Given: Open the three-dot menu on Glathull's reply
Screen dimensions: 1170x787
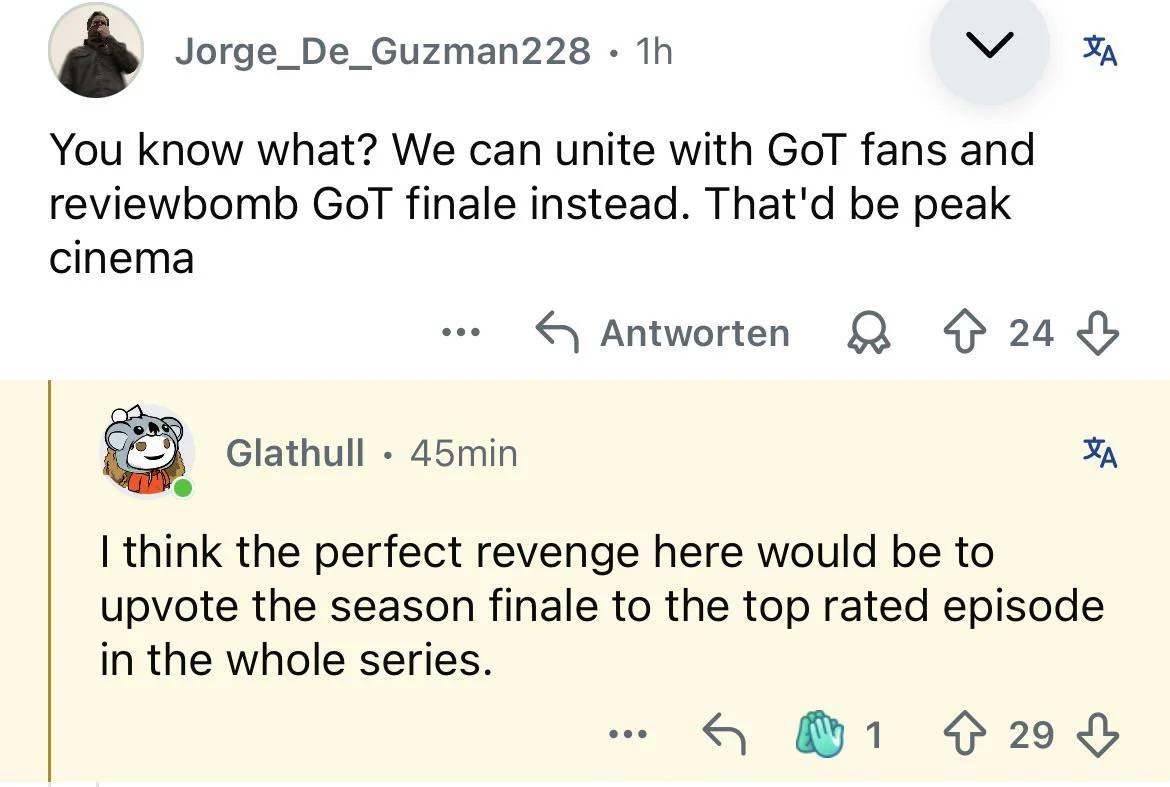Looking at the screenshot, I should click(x=629, y=735).
